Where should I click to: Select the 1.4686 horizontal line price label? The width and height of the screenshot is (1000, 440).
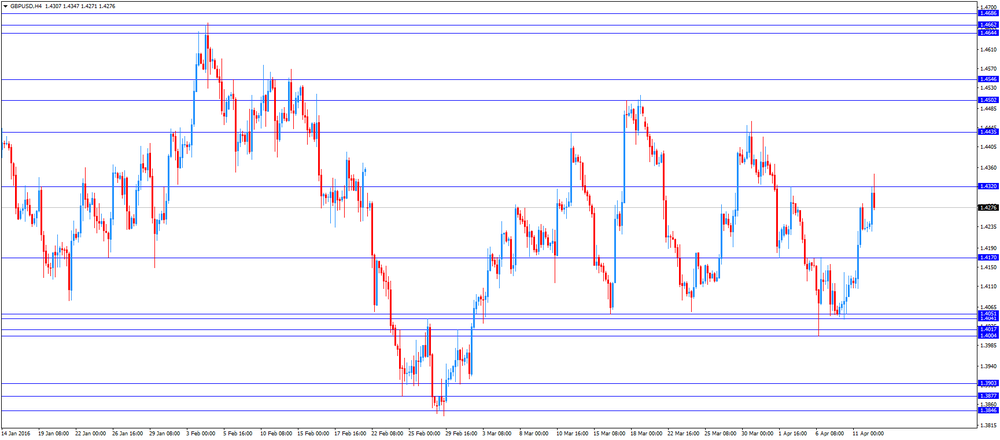989,13
